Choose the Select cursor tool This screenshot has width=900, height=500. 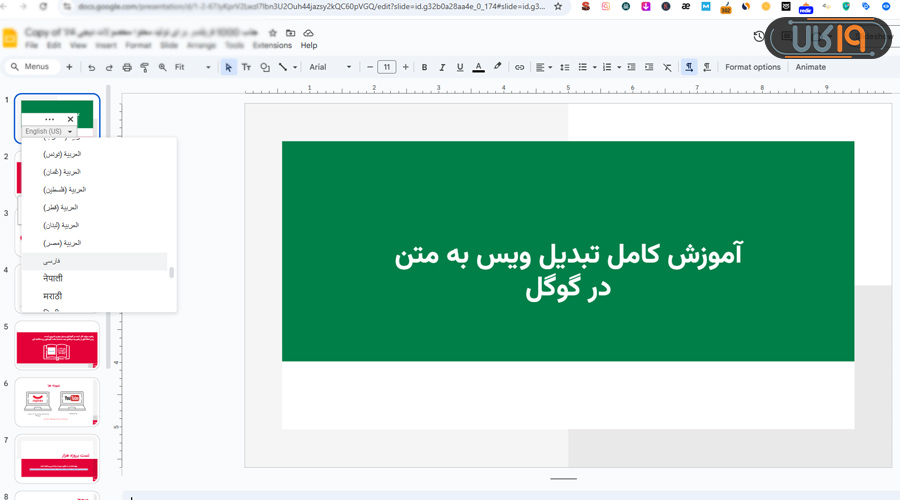[x=228, y=67]
